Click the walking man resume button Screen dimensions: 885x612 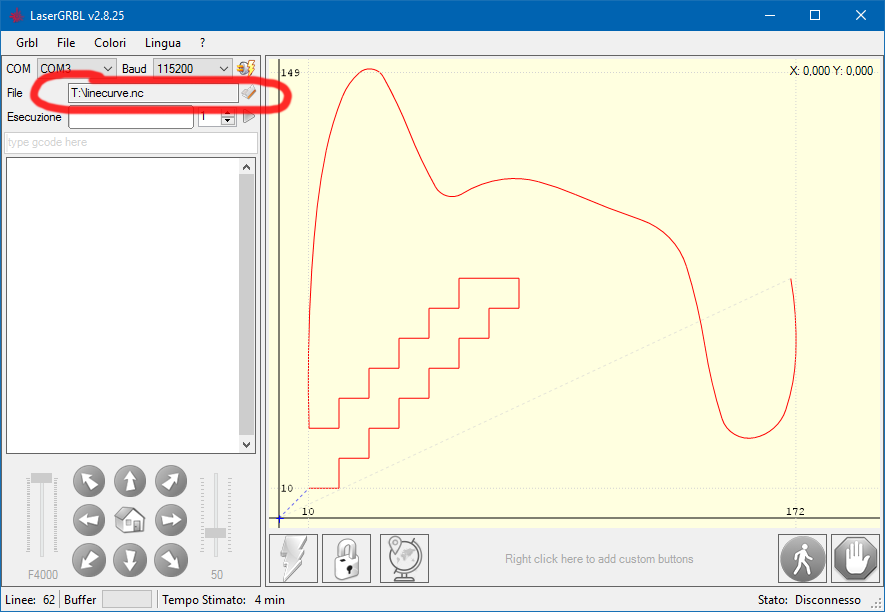803,558
